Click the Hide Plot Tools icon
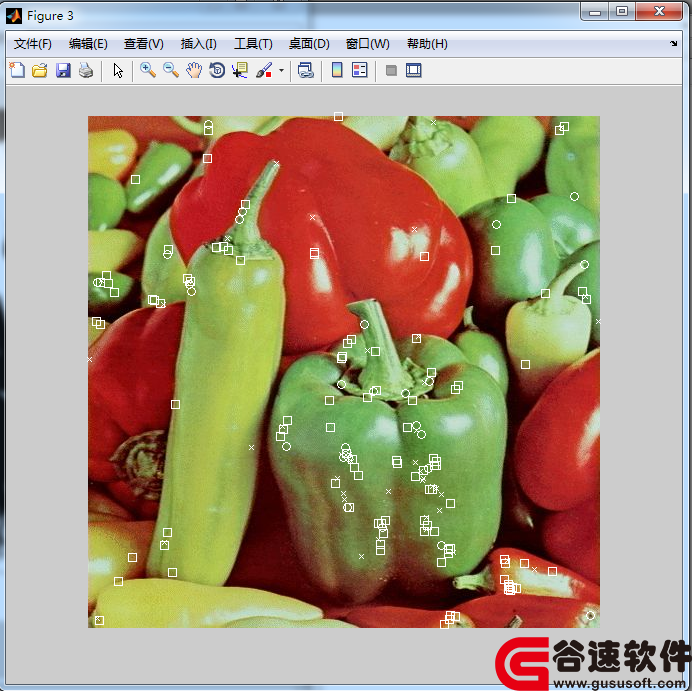The image size is (692, 691). pyautogui.click(x=391, y=70)
